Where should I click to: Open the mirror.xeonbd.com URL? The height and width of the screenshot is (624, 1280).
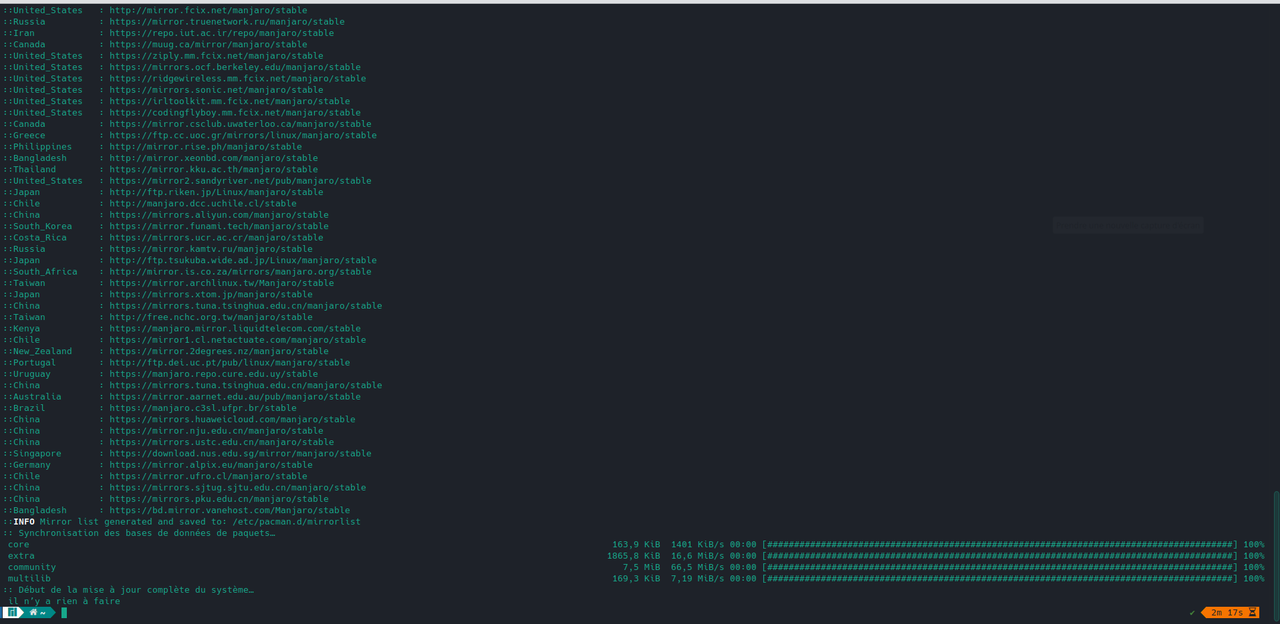pos(214,158)
